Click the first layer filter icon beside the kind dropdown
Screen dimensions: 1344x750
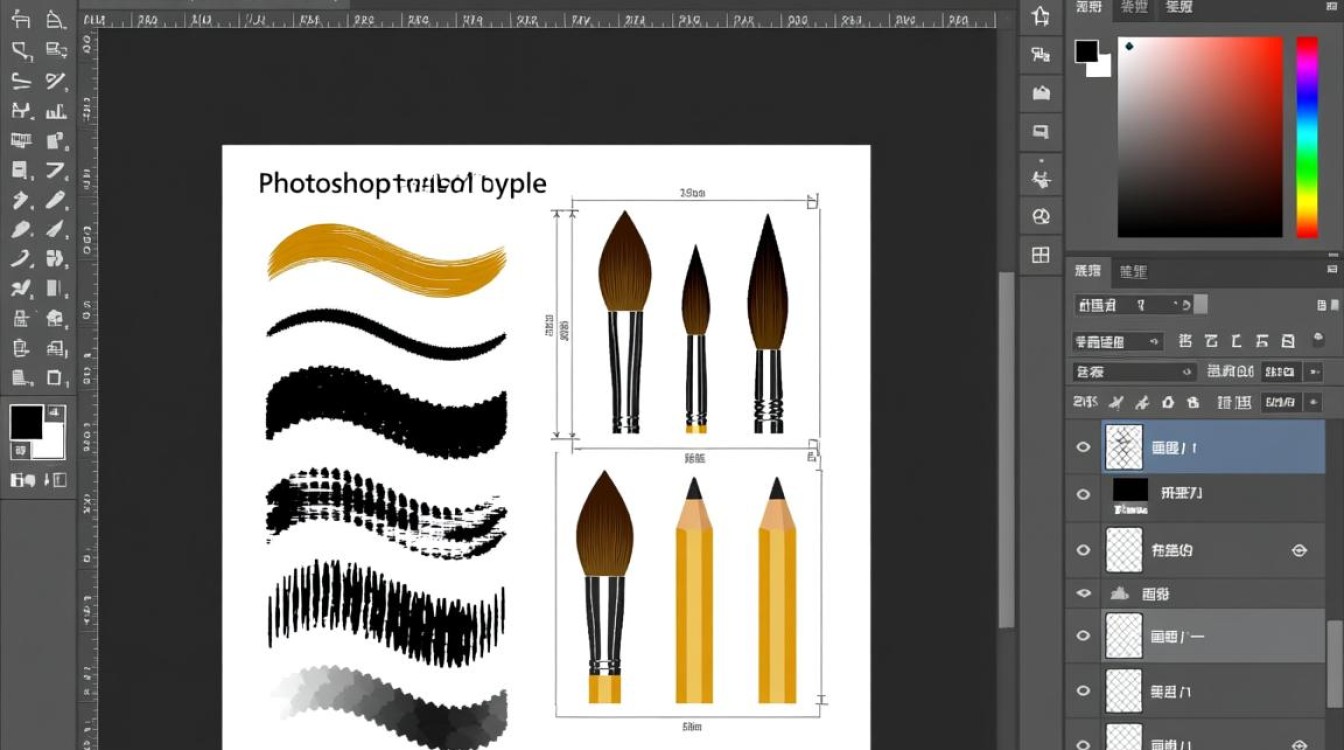coord(1184,341)
